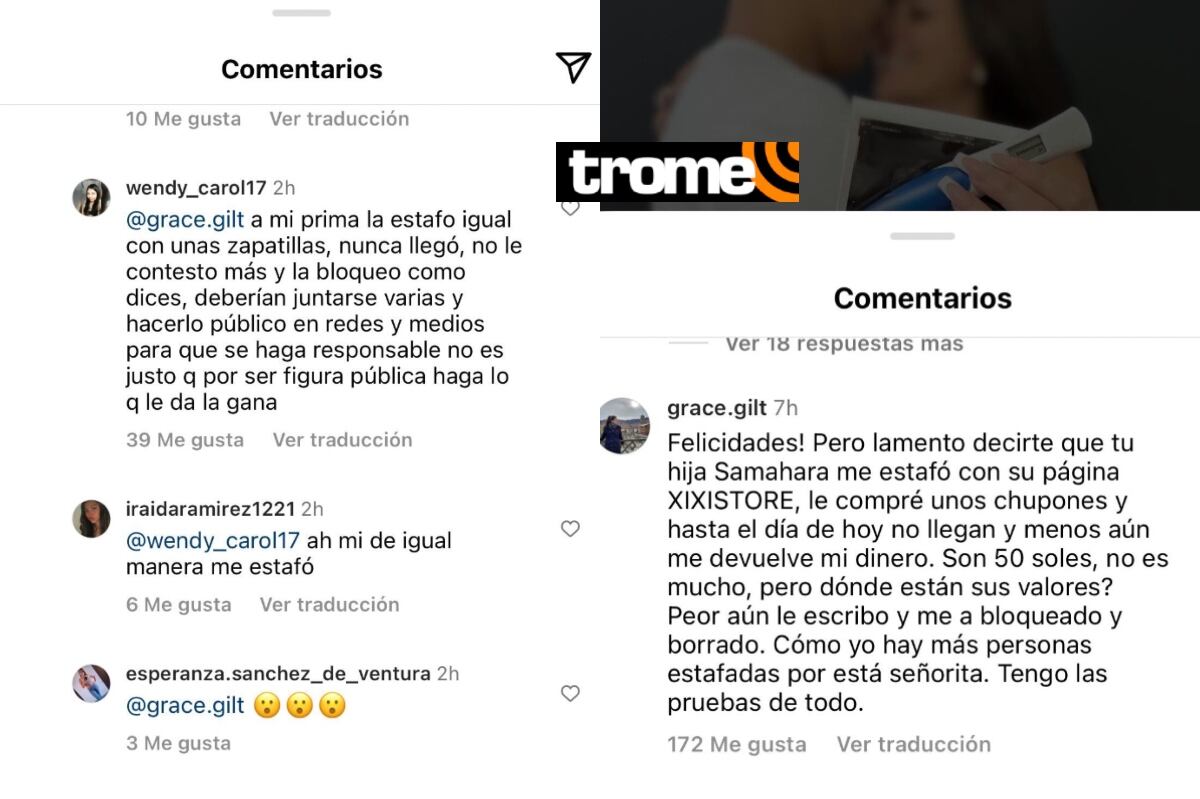Expand Ver 18 respuestas mas
Viewport: 1200px width, 799px height.
(844, 344)
